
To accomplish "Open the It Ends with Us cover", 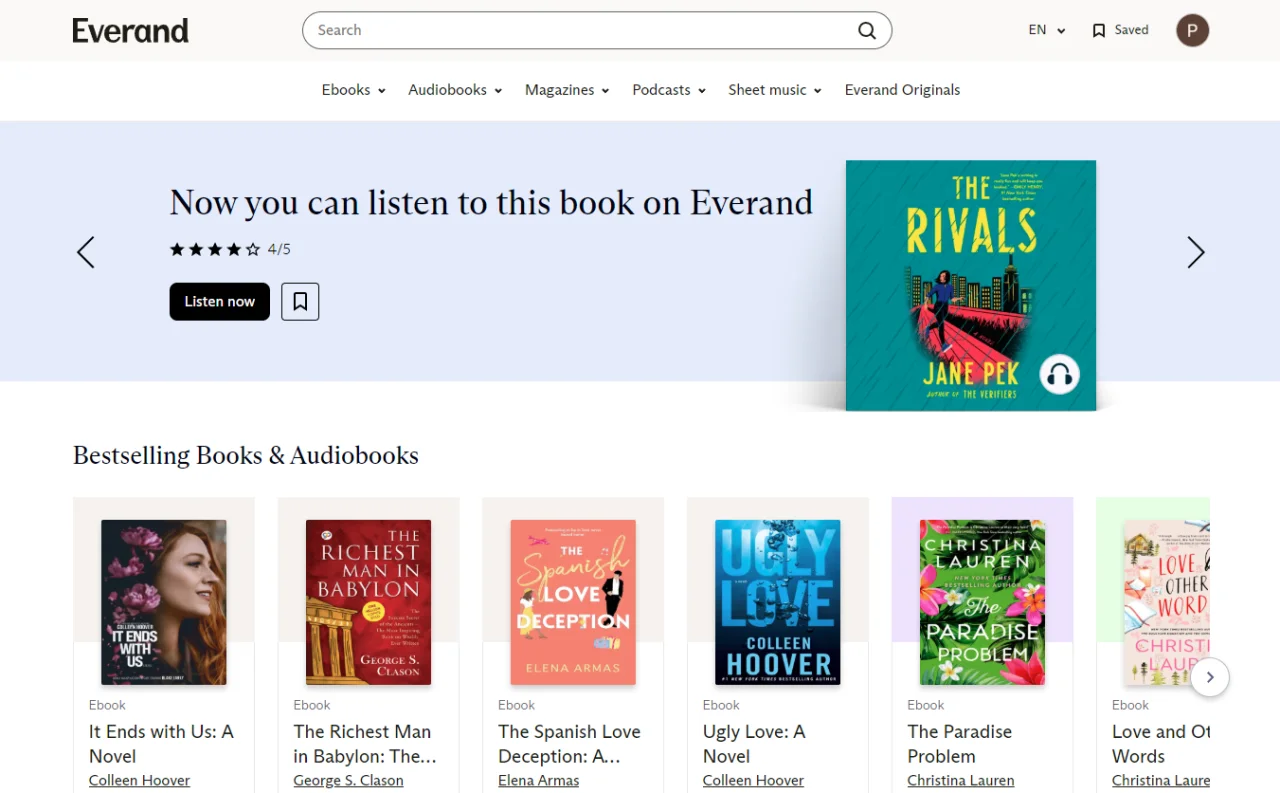I will click(164, 602).
